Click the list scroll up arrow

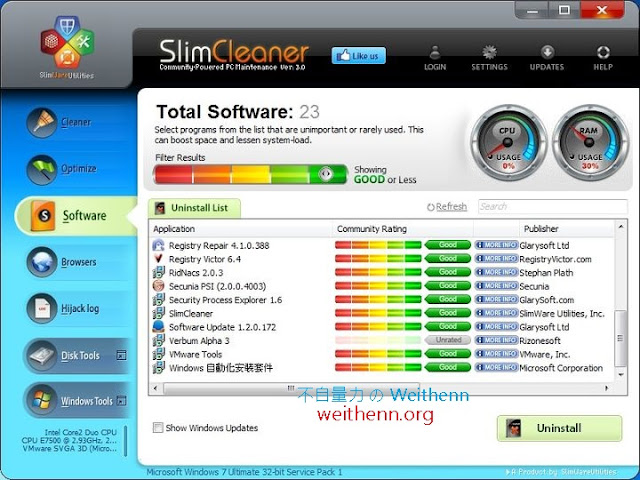621,227
